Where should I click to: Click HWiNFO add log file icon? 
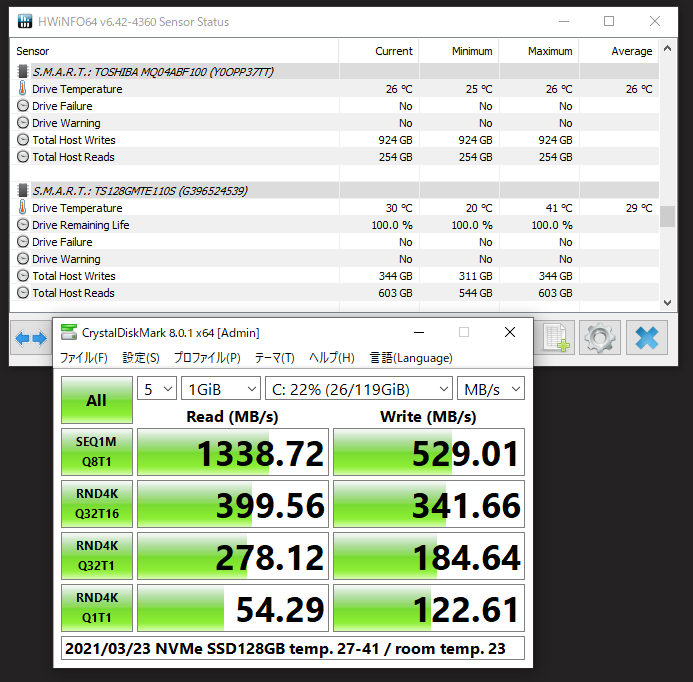(555, 338)
